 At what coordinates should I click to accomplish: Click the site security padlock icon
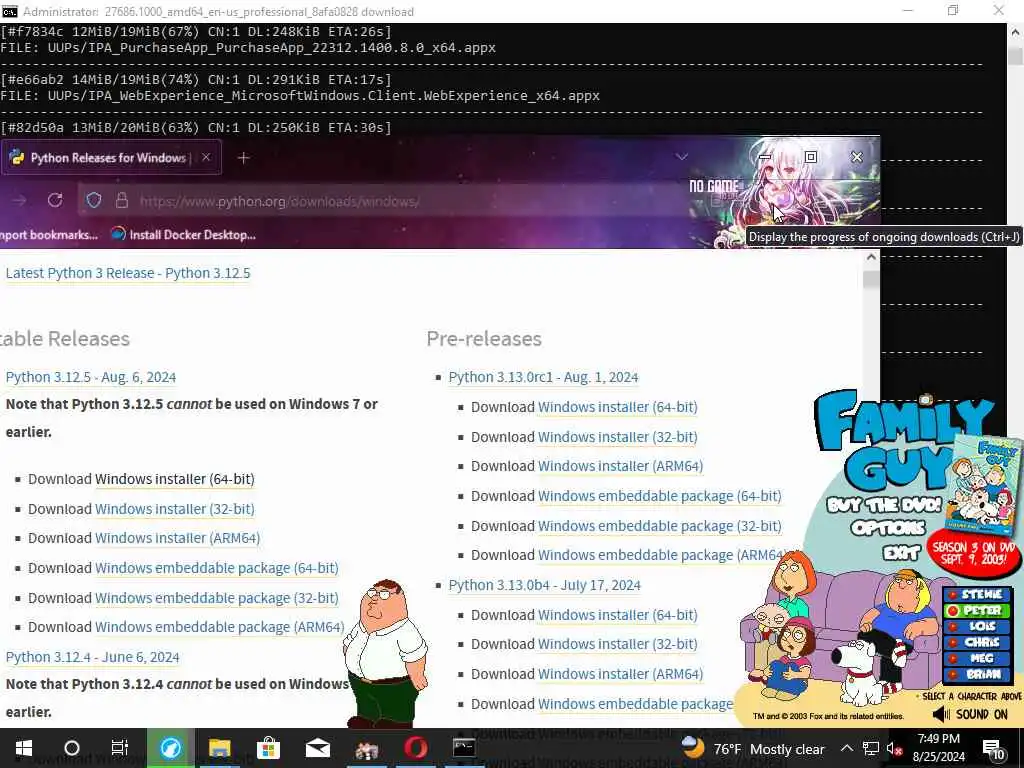coord(121,200)
